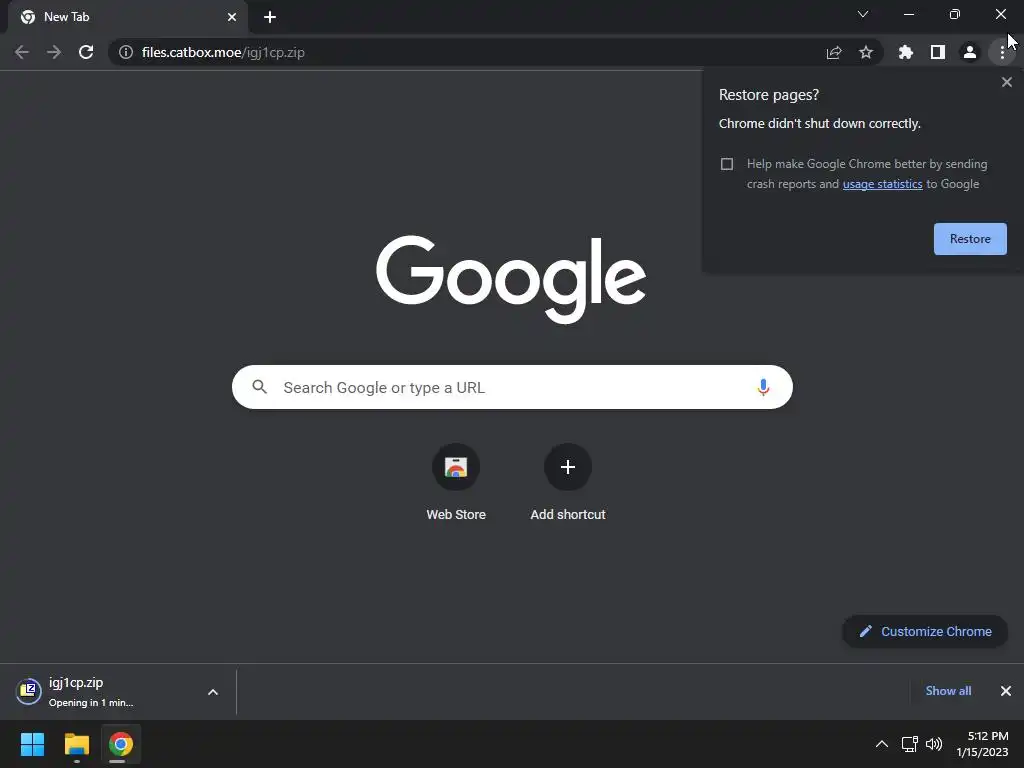This screenshot has height=768, width=1024.
Task: Select the New Tab tab
Action: tap(128, 17)
